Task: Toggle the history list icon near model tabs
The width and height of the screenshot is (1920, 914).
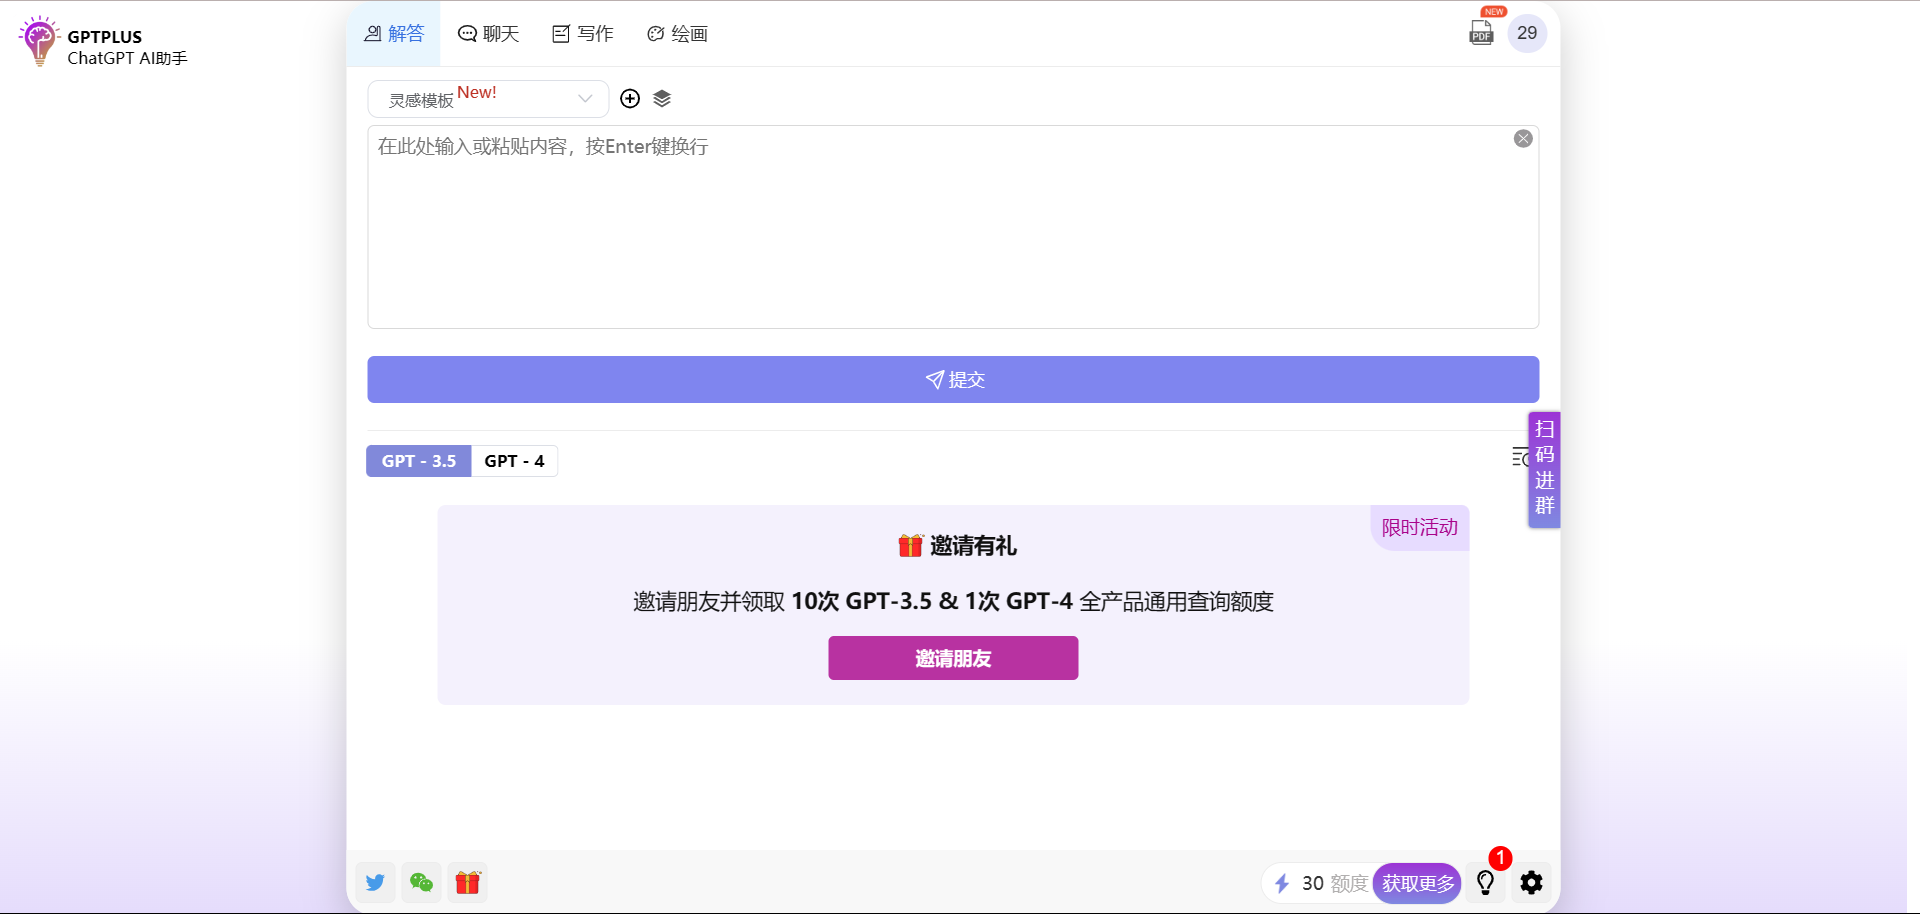Action: click(1521, 457)
